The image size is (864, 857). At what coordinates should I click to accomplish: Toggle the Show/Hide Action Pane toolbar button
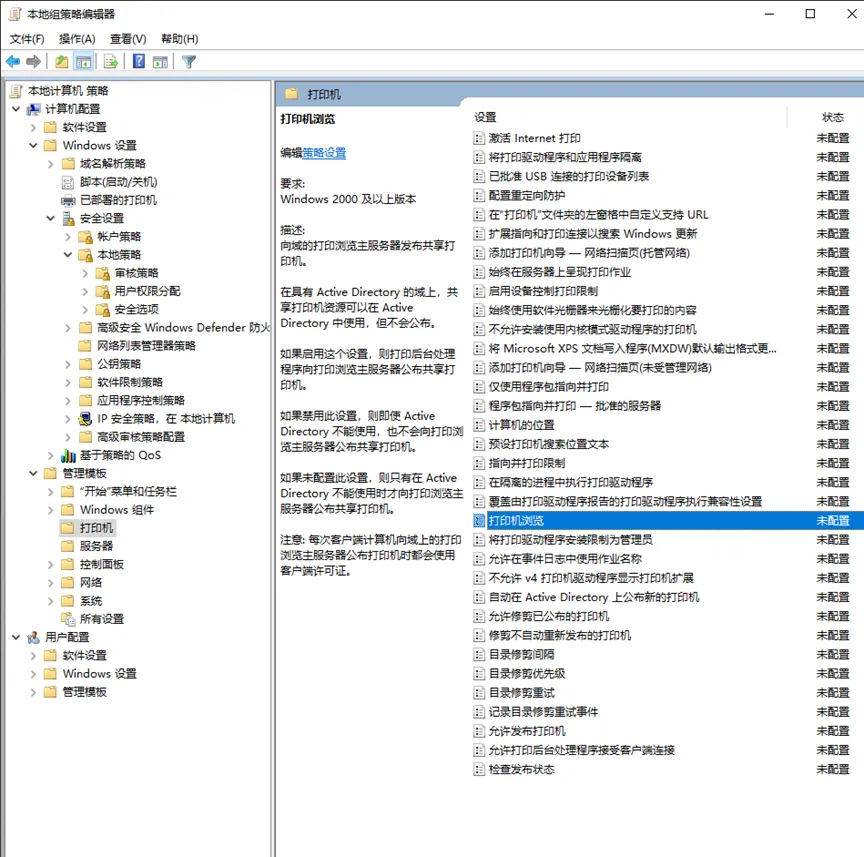tap(160, 61)
